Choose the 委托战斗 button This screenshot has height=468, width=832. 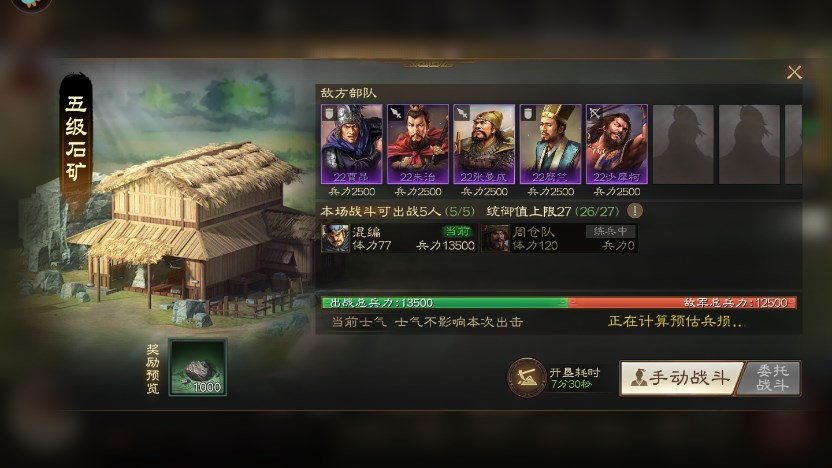(x=772, y=378)
